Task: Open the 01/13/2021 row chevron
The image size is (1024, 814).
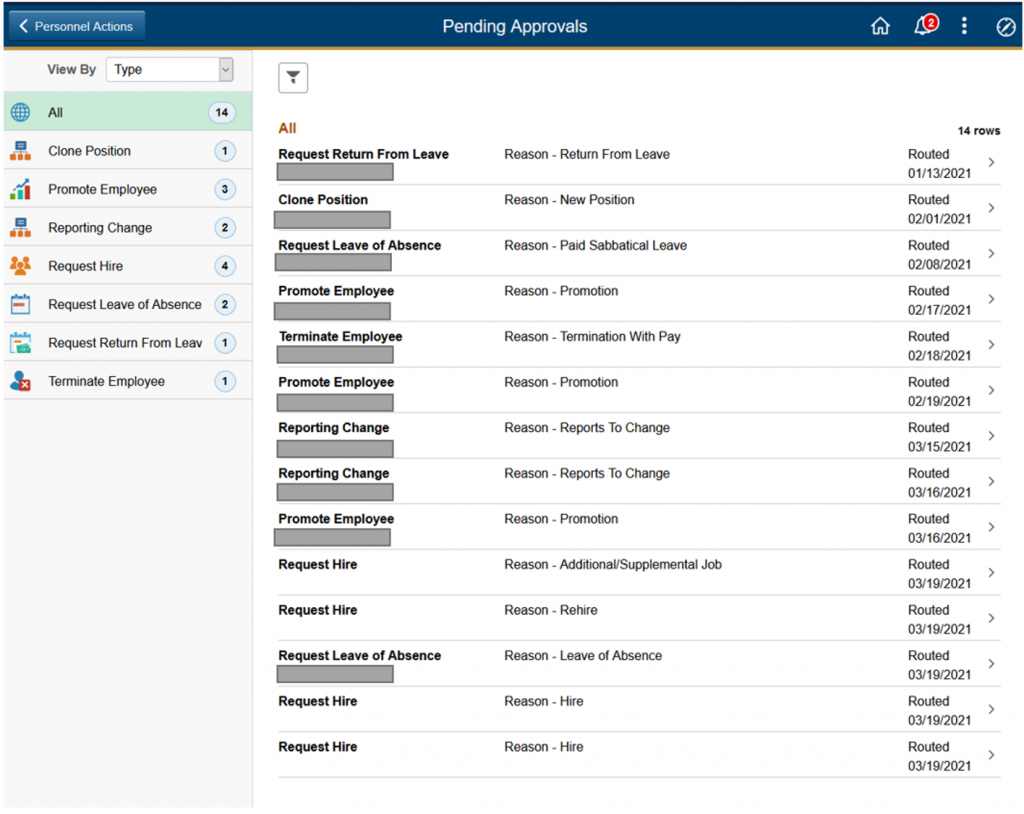Action: (x=991, y=163)
